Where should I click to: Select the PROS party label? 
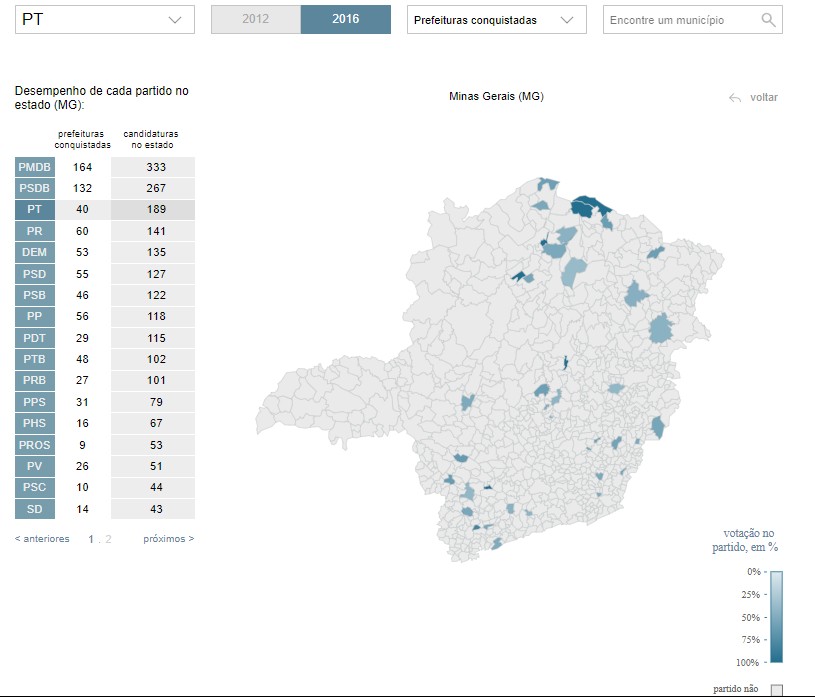click(35, 445)
